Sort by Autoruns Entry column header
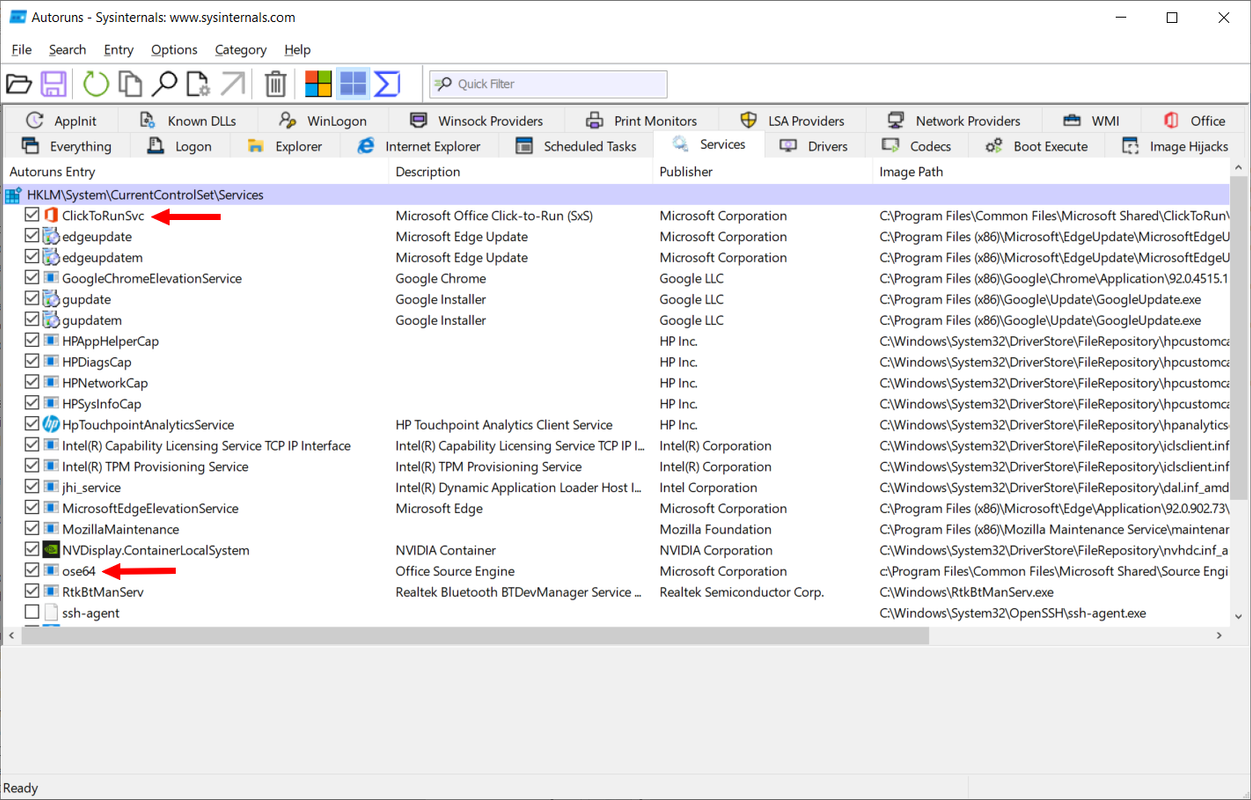 pos(196,172)
